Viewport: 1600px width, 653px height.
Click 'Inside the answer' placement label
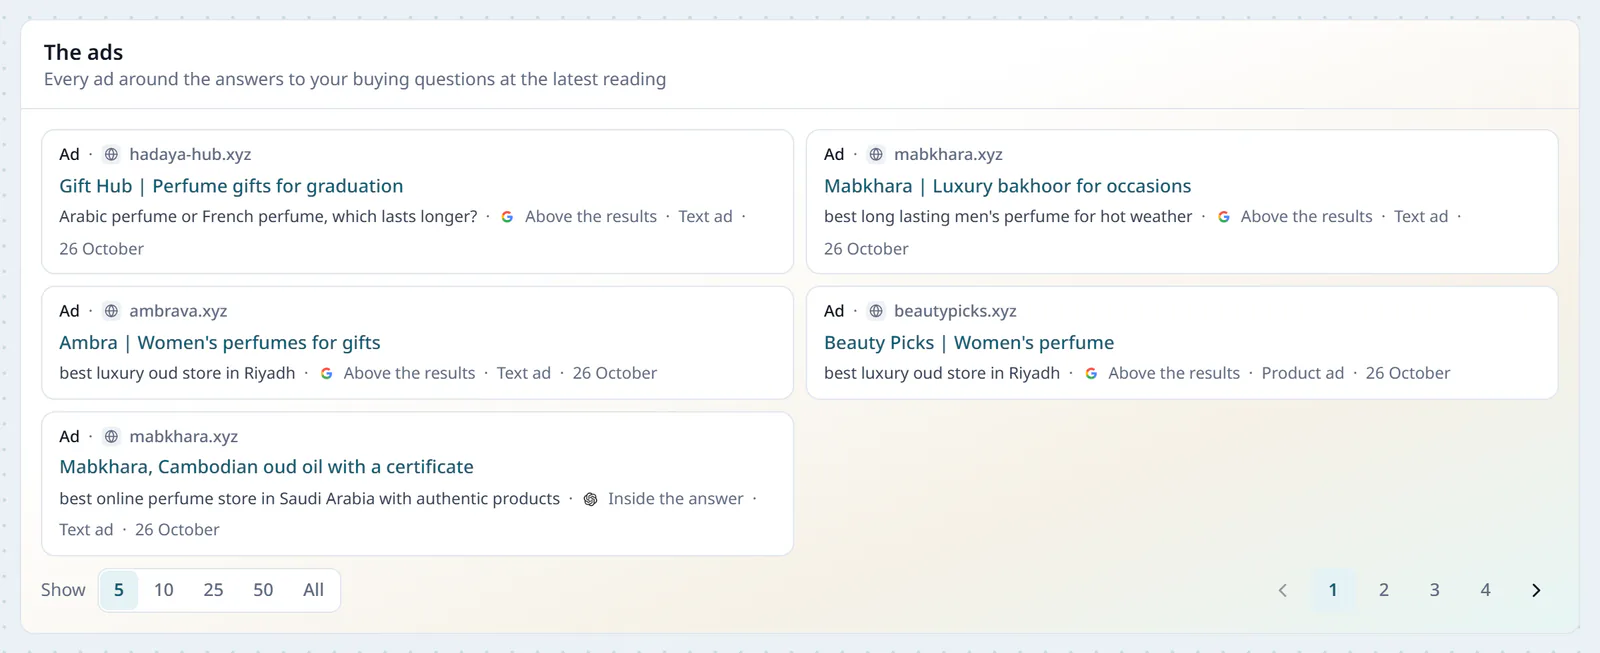676,499
